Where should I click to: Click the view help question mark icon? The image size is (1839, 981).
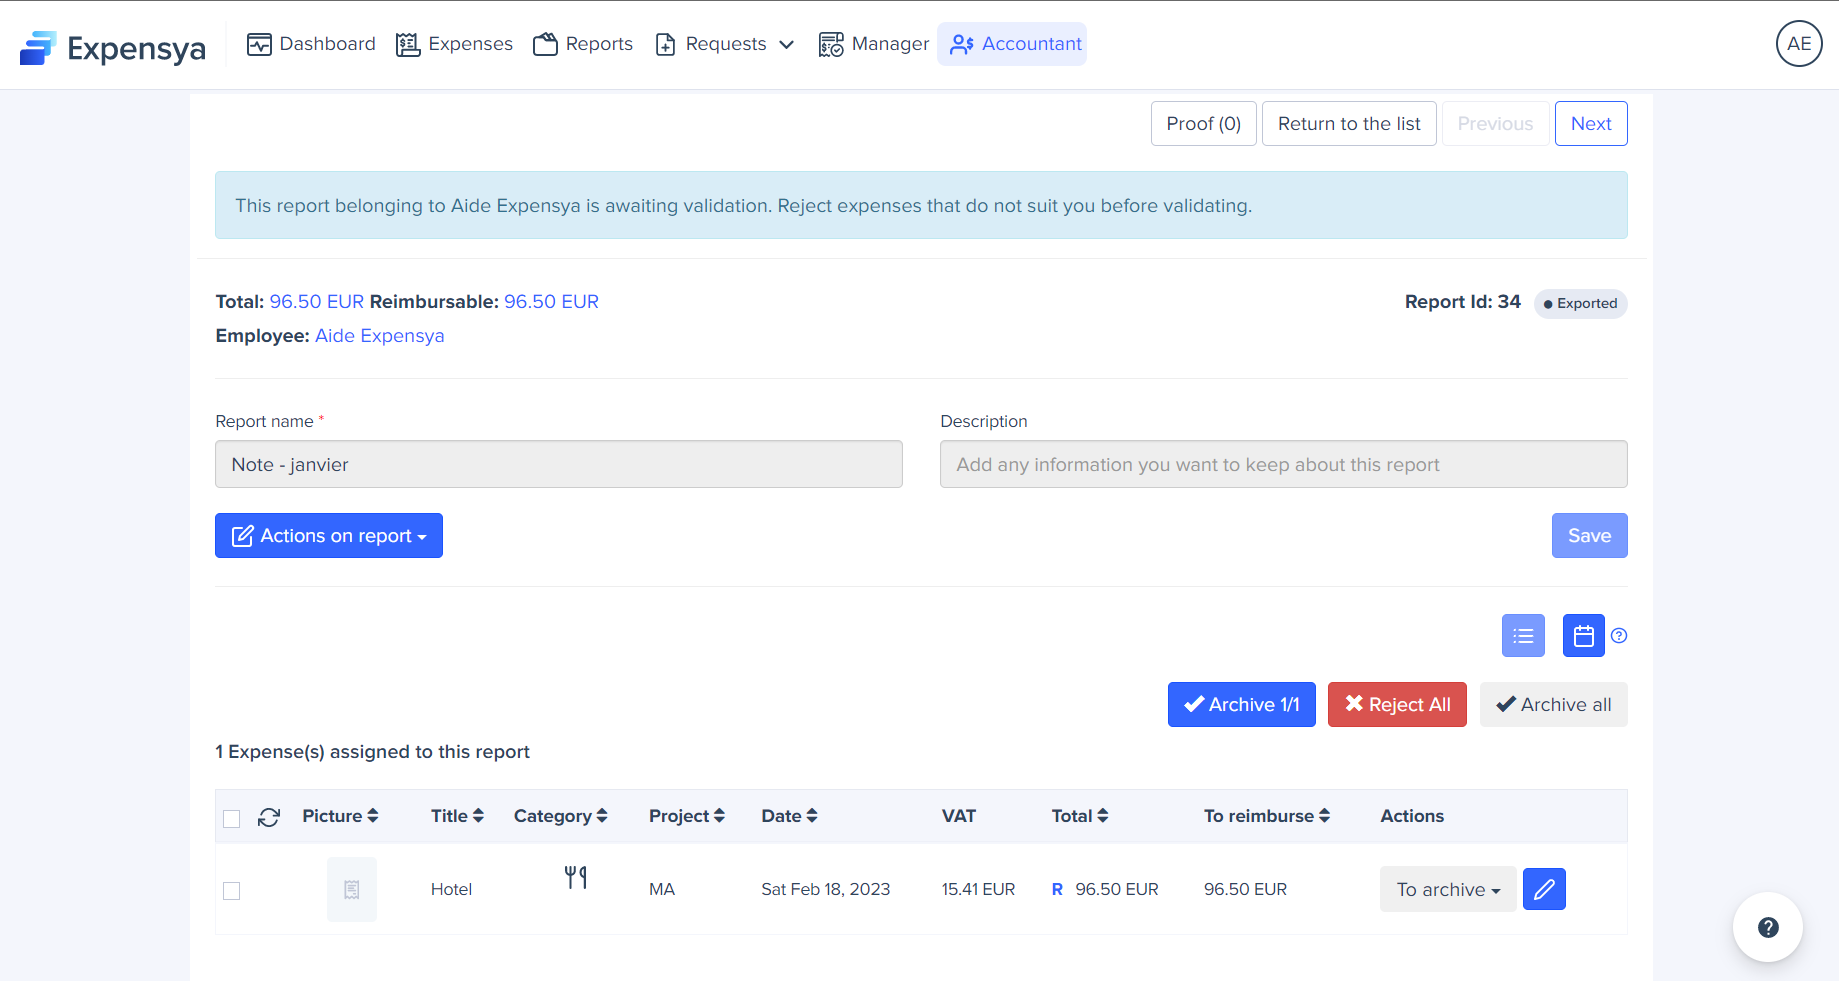pos(1619,636)
